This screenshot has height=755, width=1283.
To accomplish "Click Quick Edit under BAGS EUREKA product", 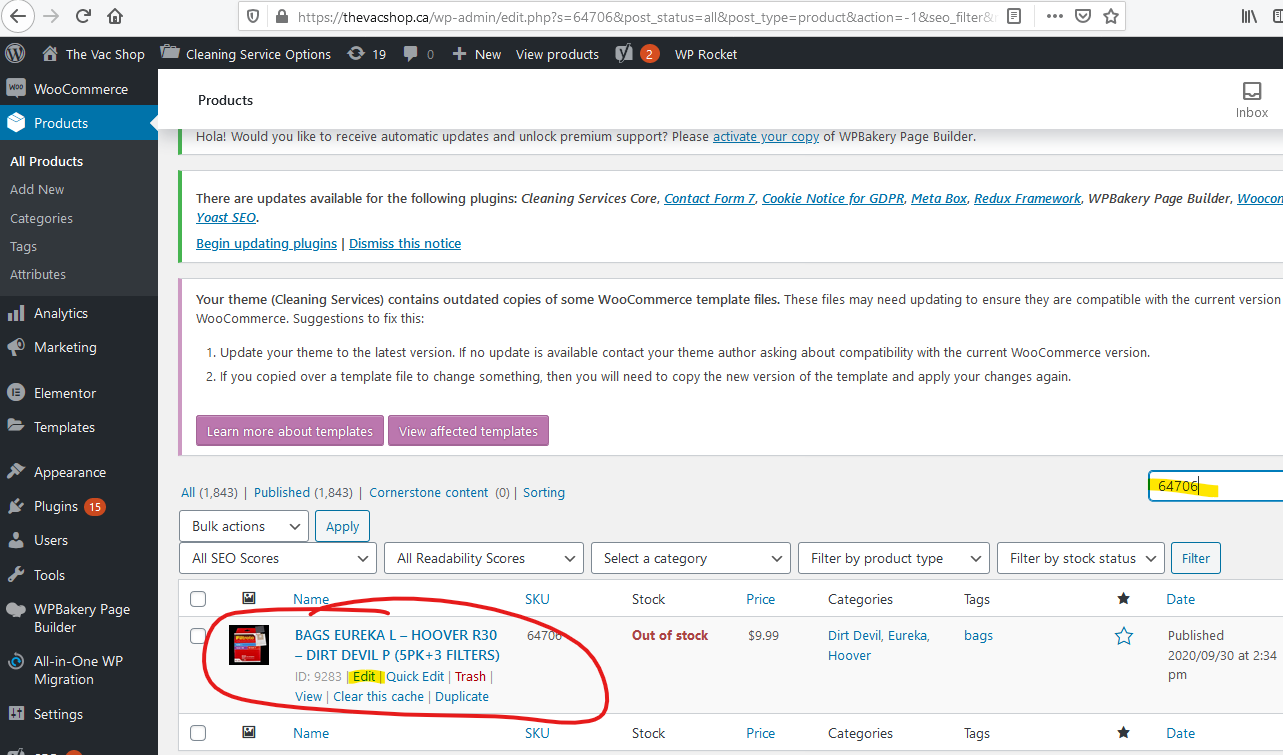I will 415,676.
